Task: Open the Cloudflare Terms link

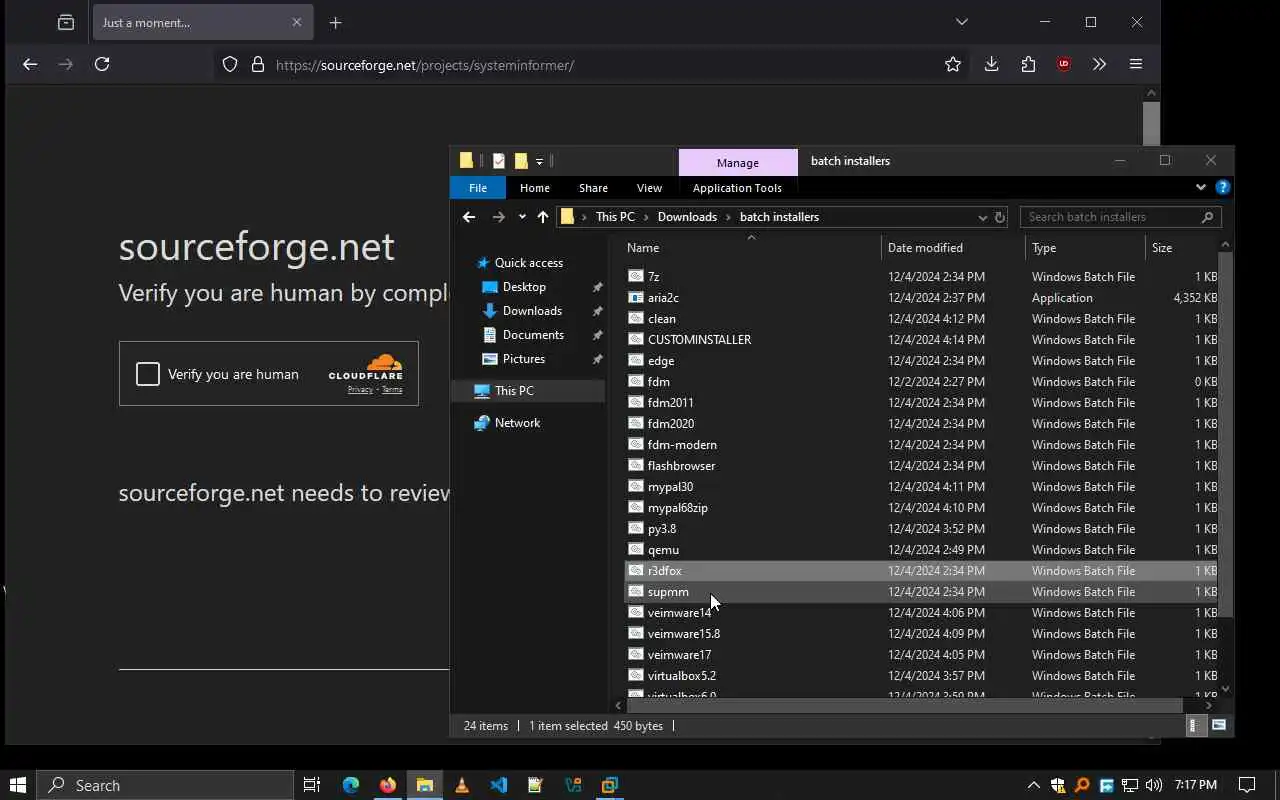Action: click(392, 390)
